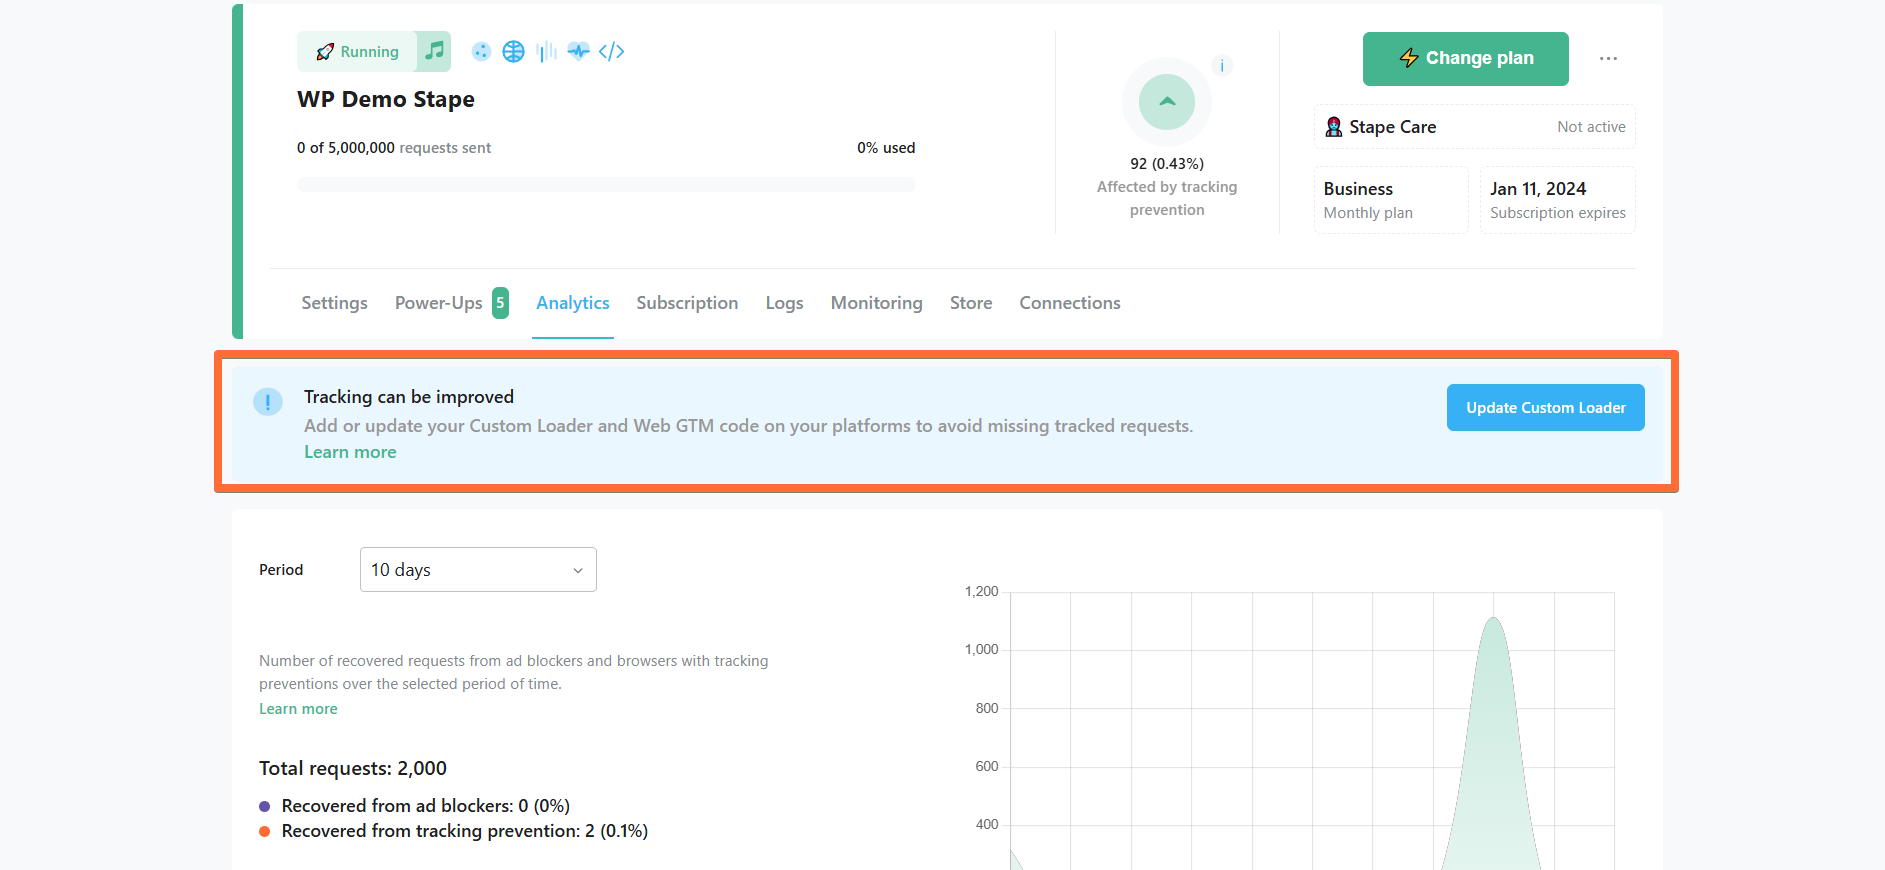
Task: Click the cookie power-up icon
Action: click(x=481, y=52)
